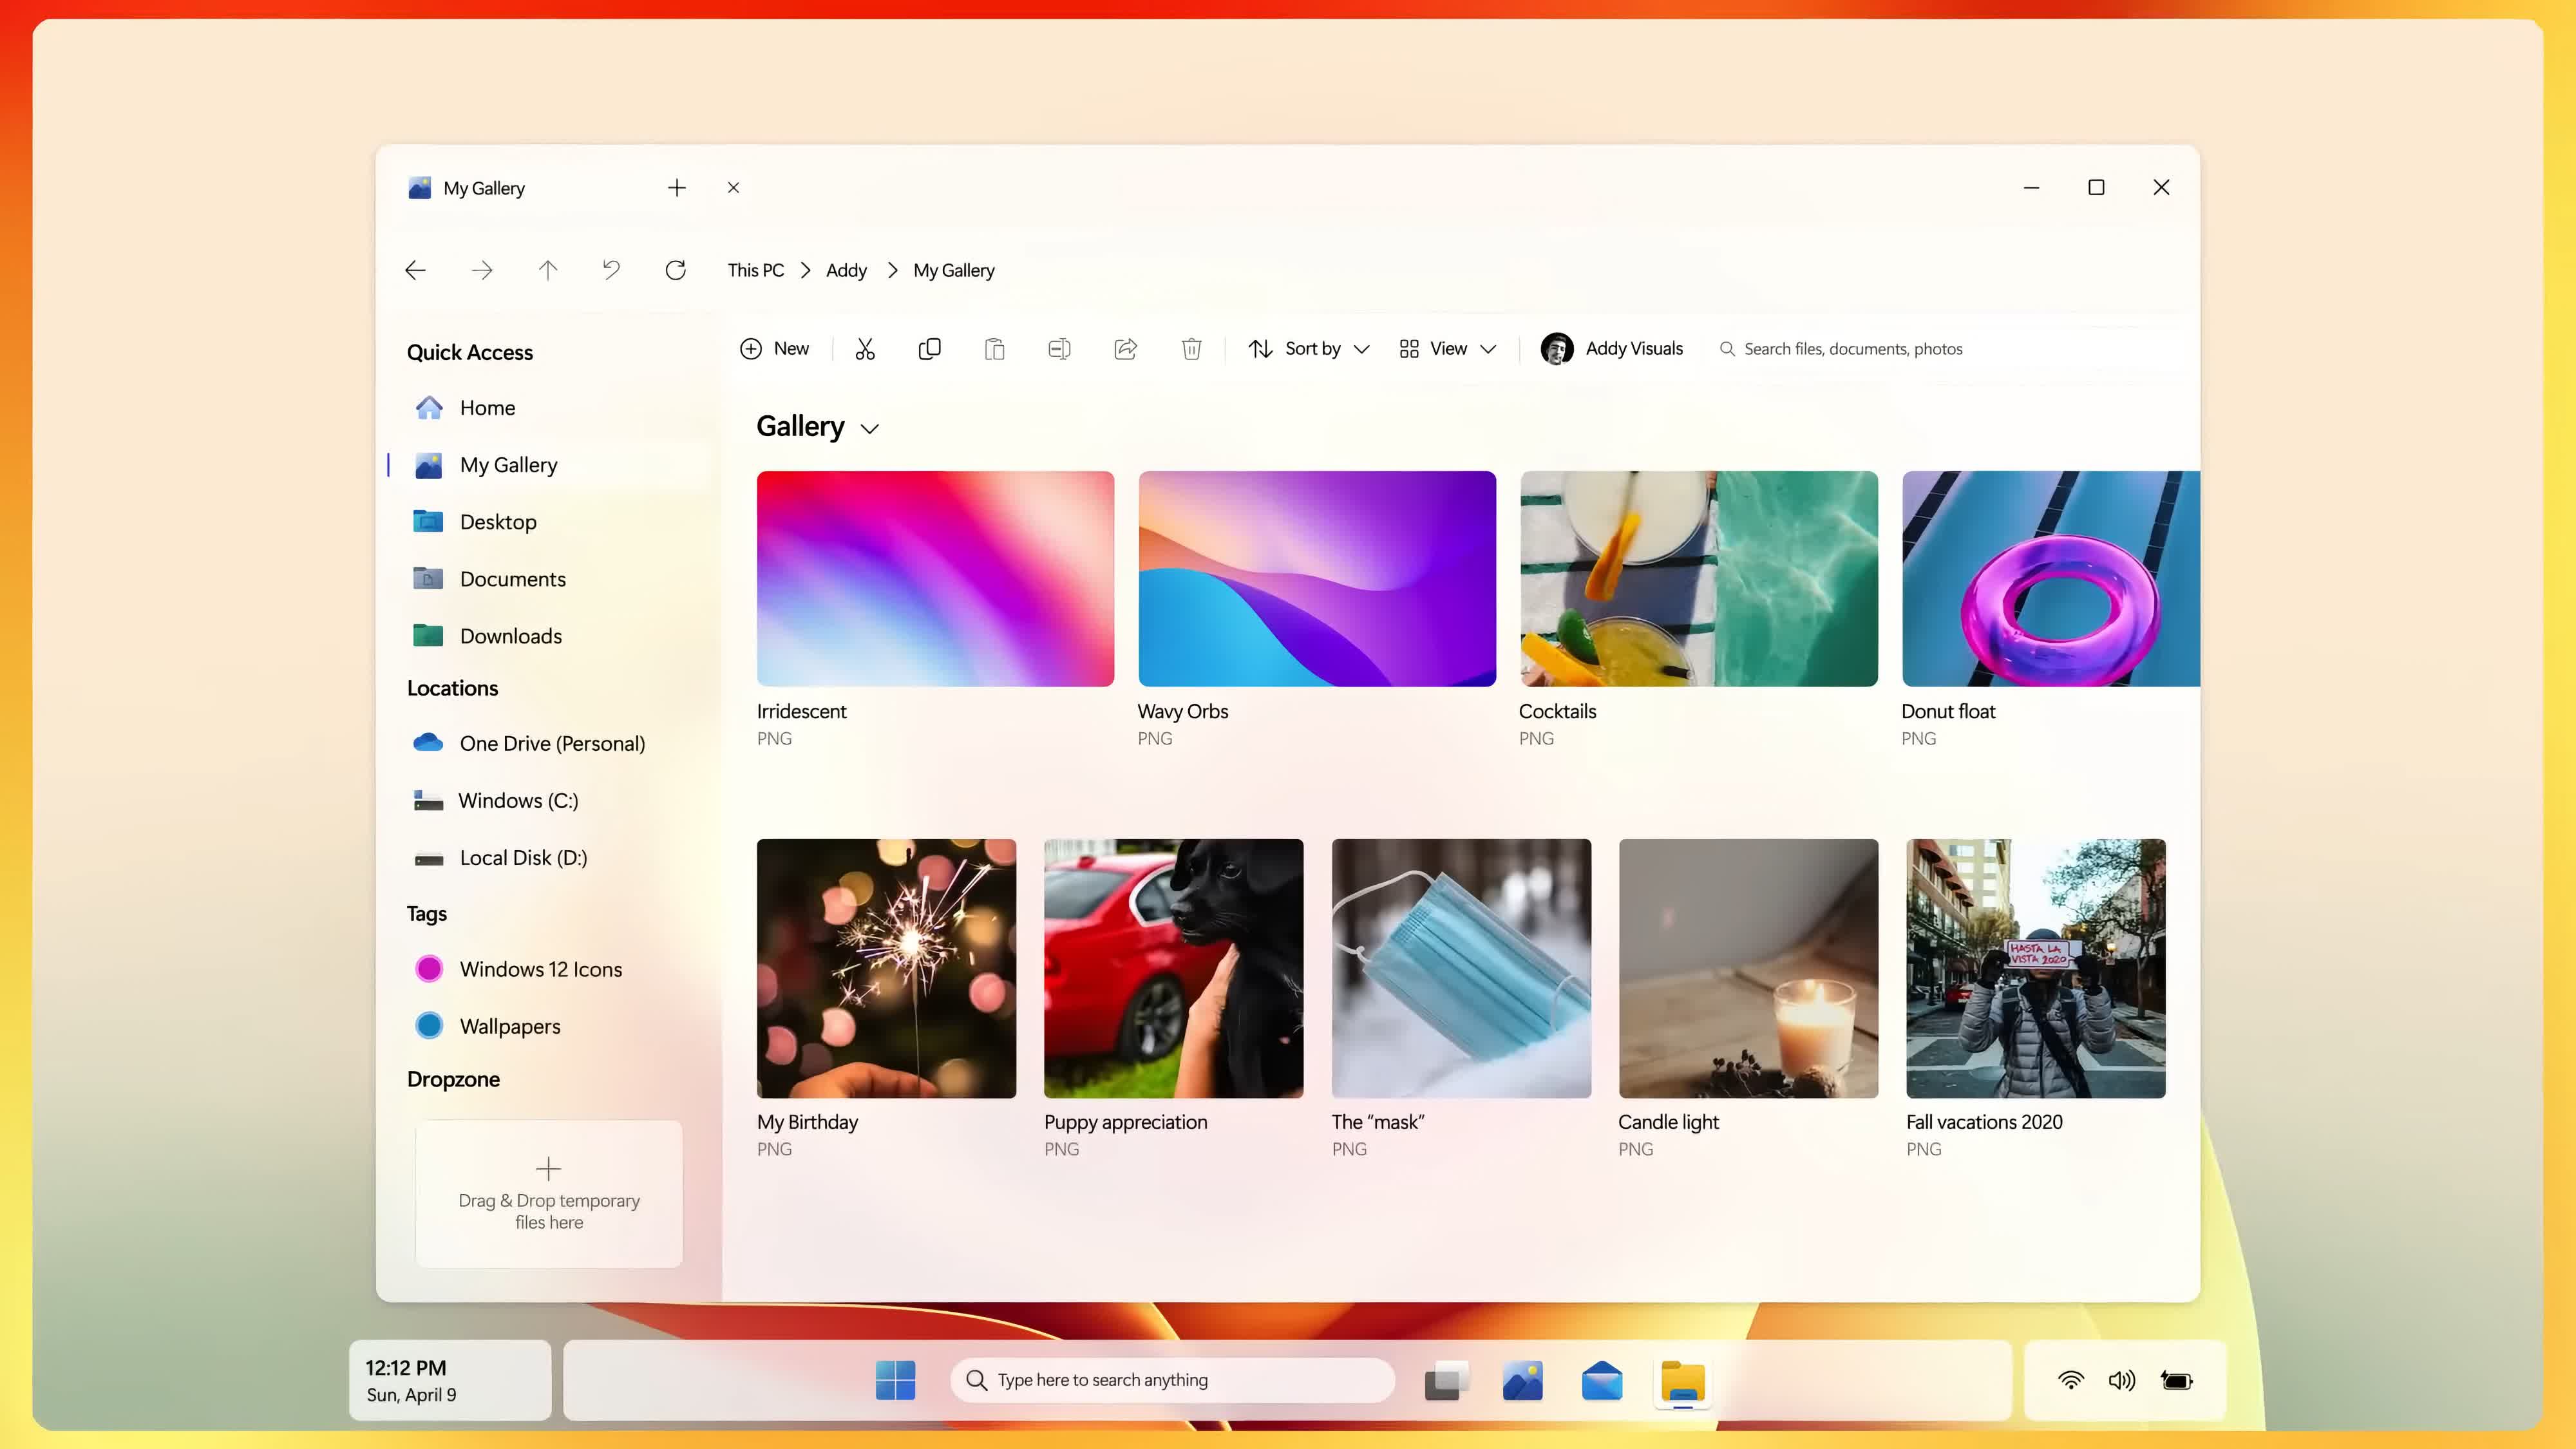This screenshot has width=2576, height=1449.
Task: Select the Cocktails image
Action: (1699, 578)
